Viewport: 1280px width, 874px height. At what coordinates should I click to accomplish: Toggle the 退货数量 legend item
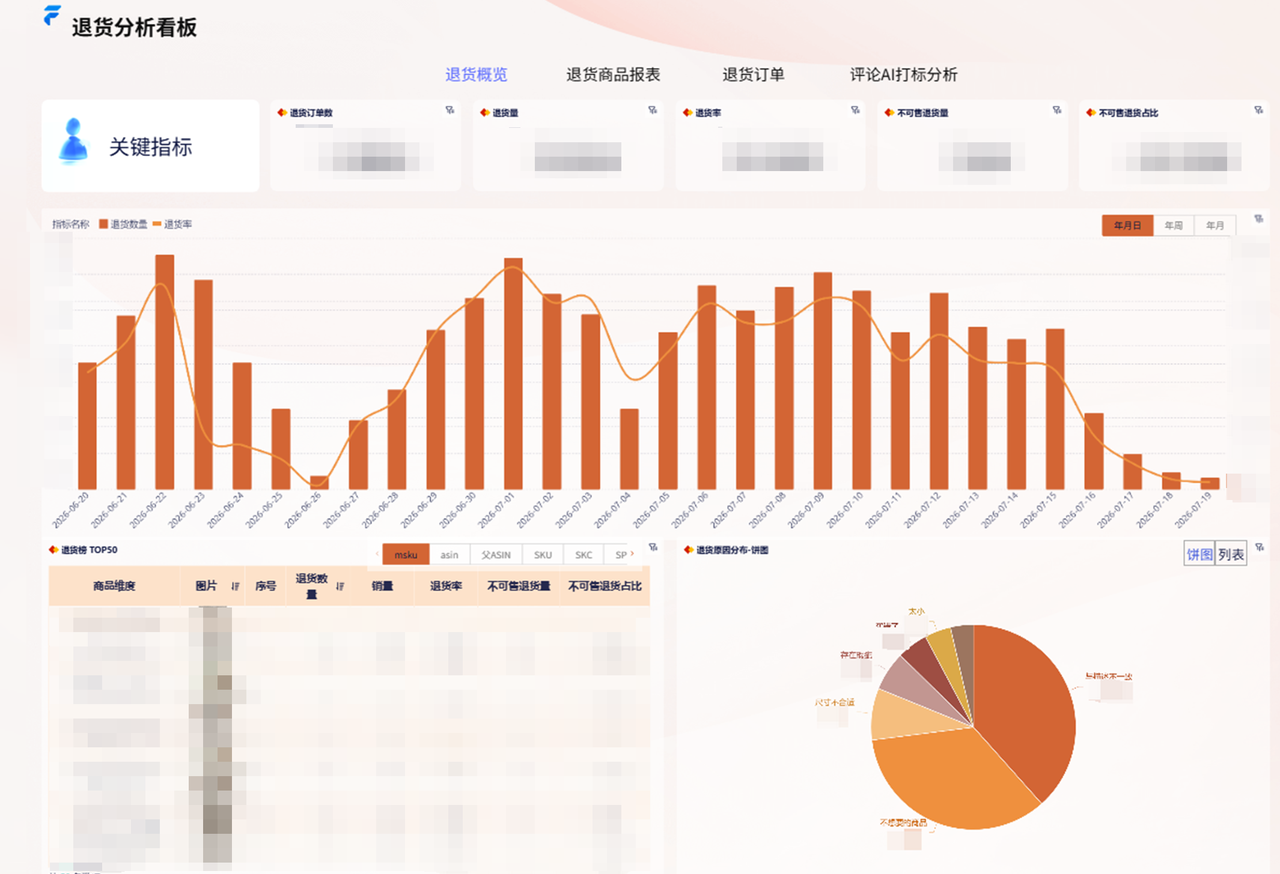(123, 225)
